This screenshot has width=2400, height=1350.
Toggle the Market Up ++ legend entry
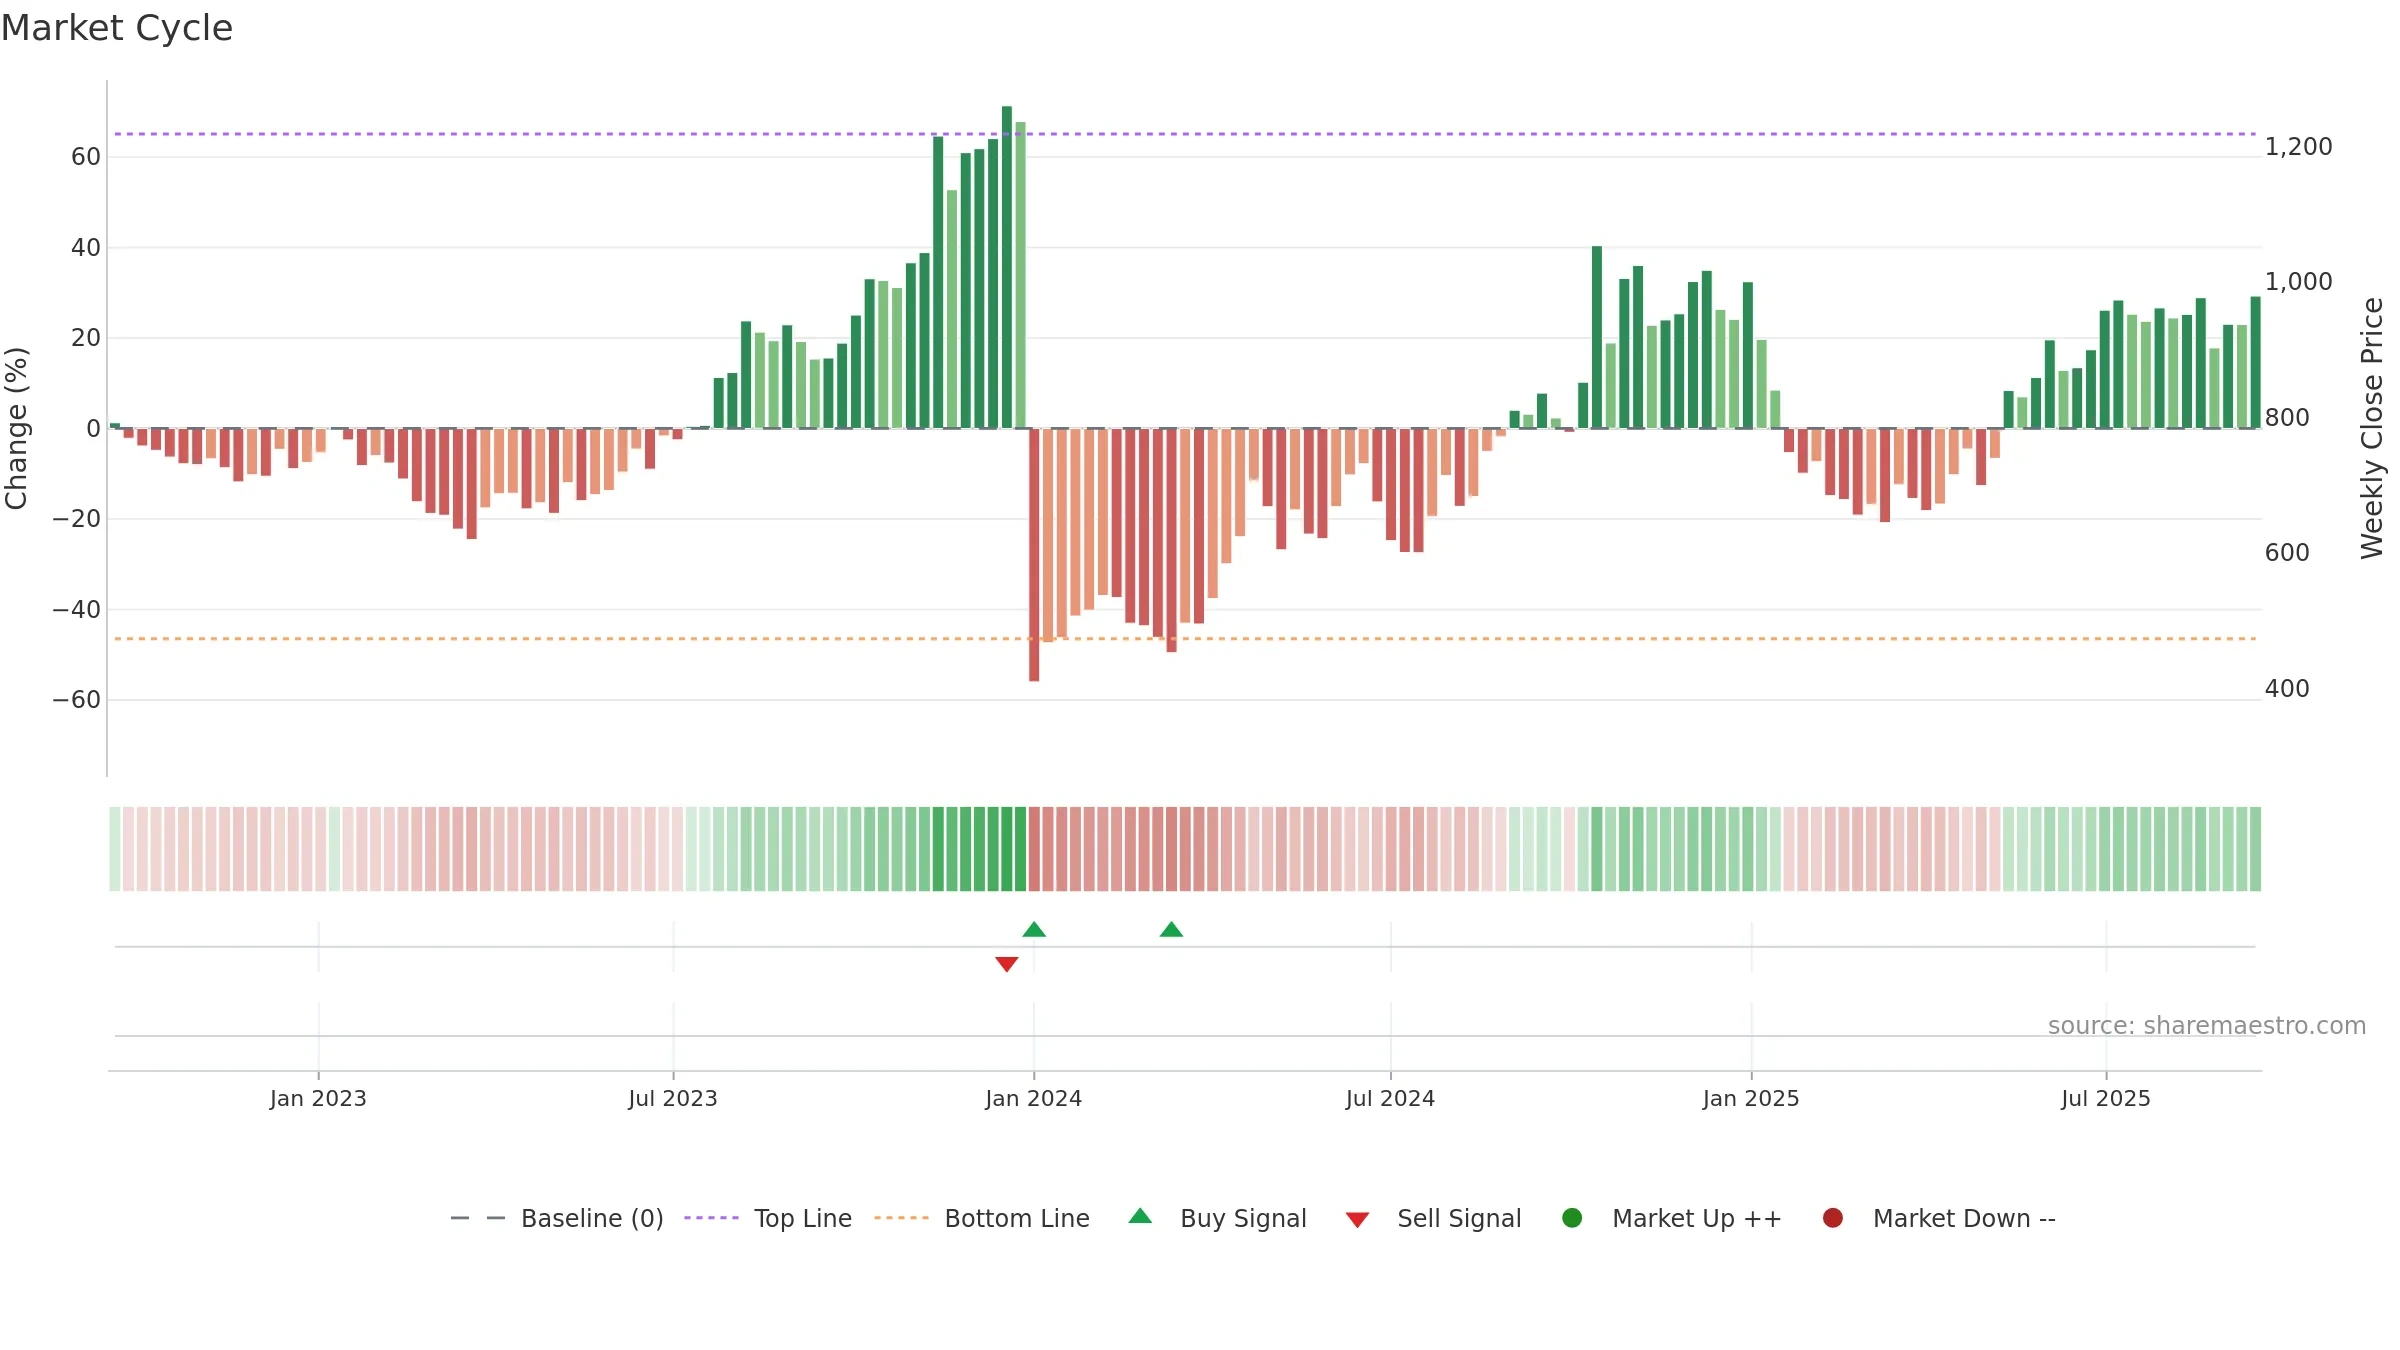click(1671, 1218)
